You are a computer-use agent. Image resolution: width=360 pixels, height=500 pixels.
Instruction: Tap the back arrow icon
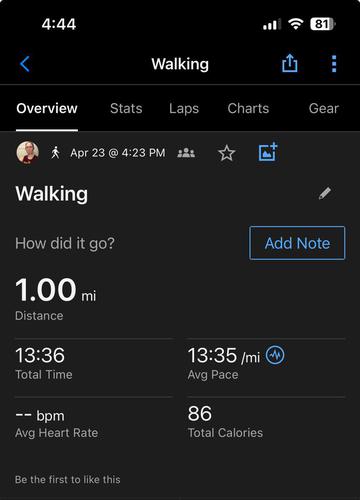pyautogui.click(x=25, y=64)
